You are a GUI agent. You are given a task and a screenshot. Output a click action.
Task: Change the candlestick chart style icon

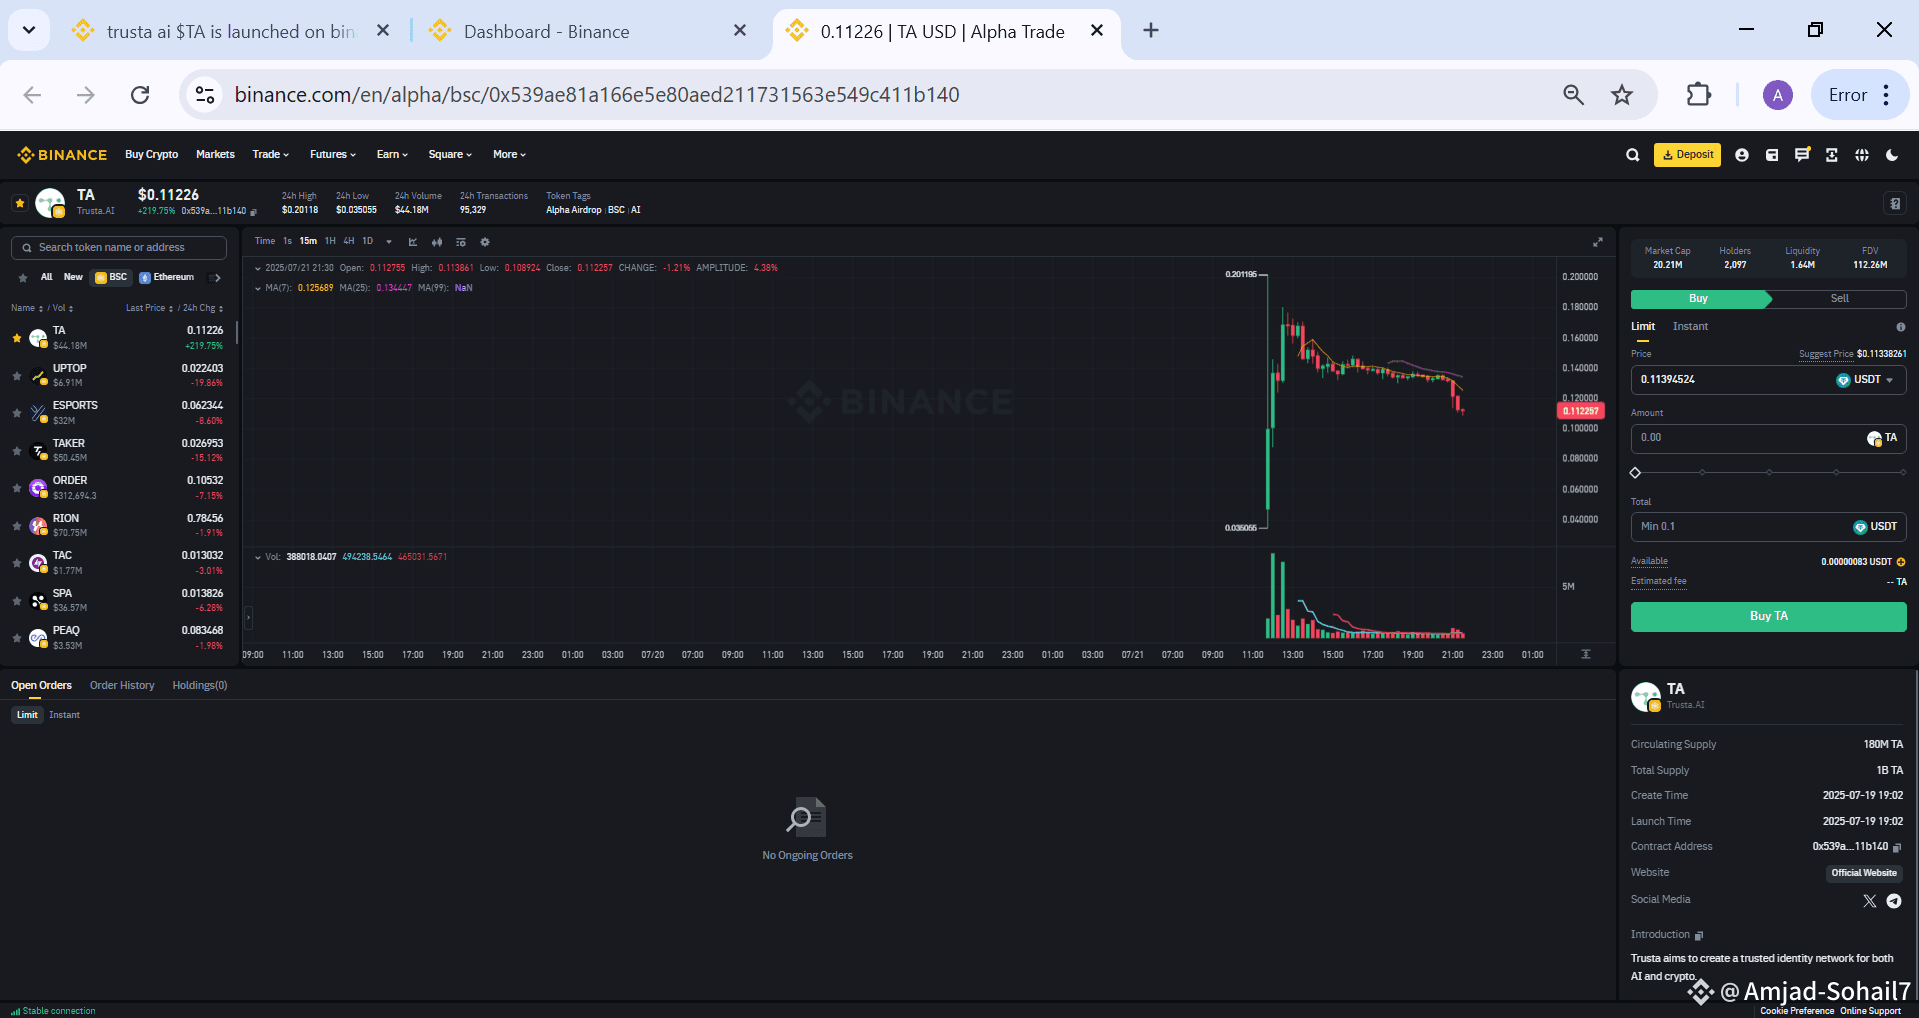(437, 242)
